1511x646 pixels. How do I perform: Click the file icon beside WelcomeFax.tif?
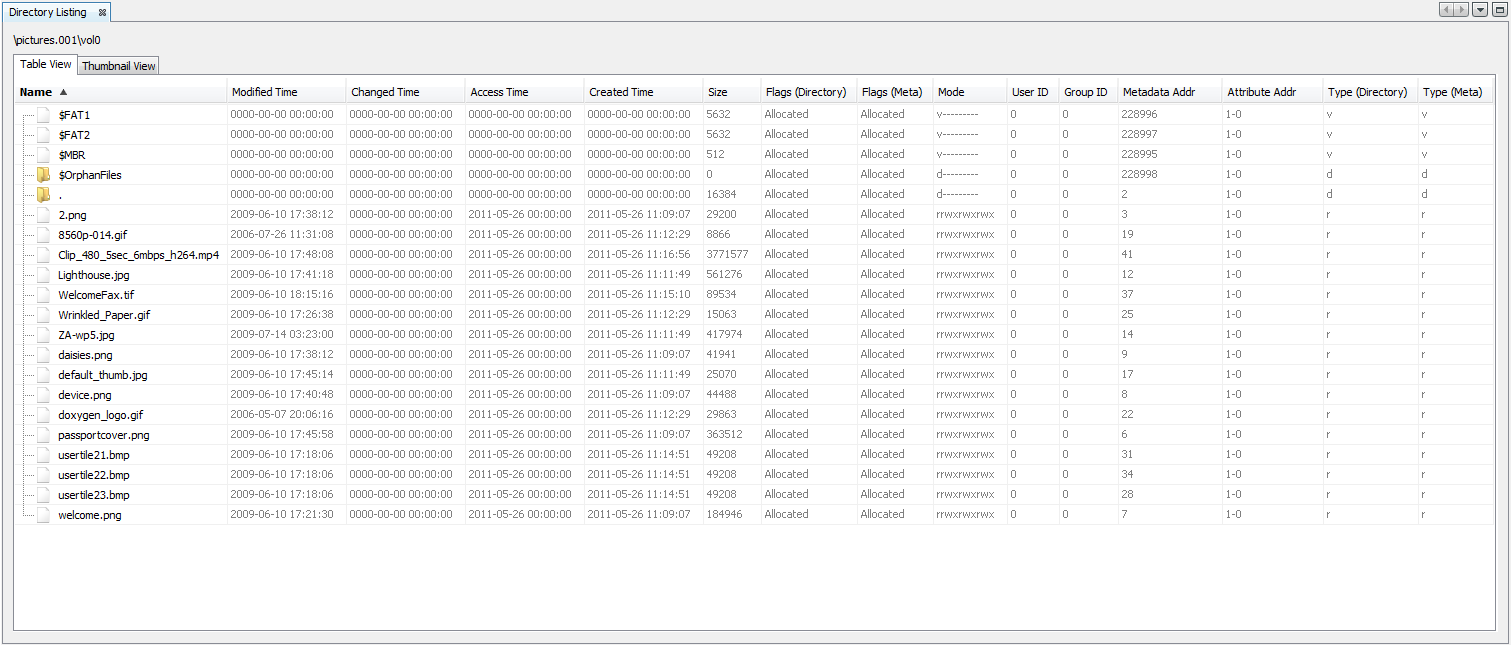pyautogui.click(x=42, y=294)
